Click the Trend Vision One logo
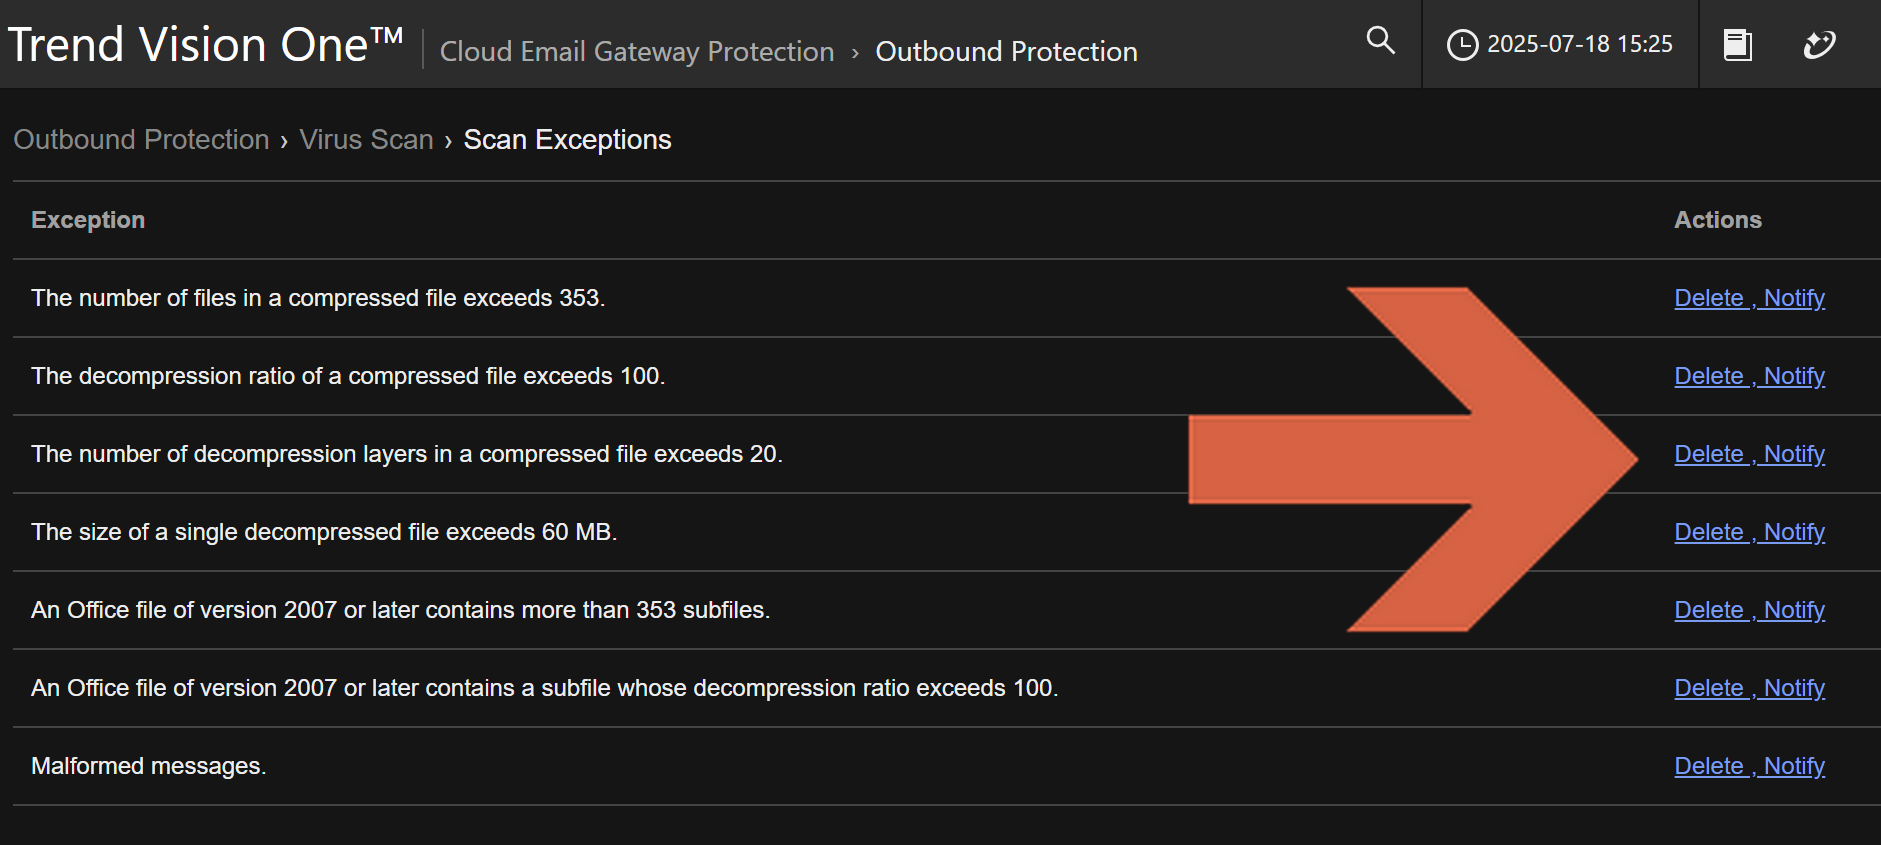This screenshot has height=845, width=1881. tap(205, 45)
